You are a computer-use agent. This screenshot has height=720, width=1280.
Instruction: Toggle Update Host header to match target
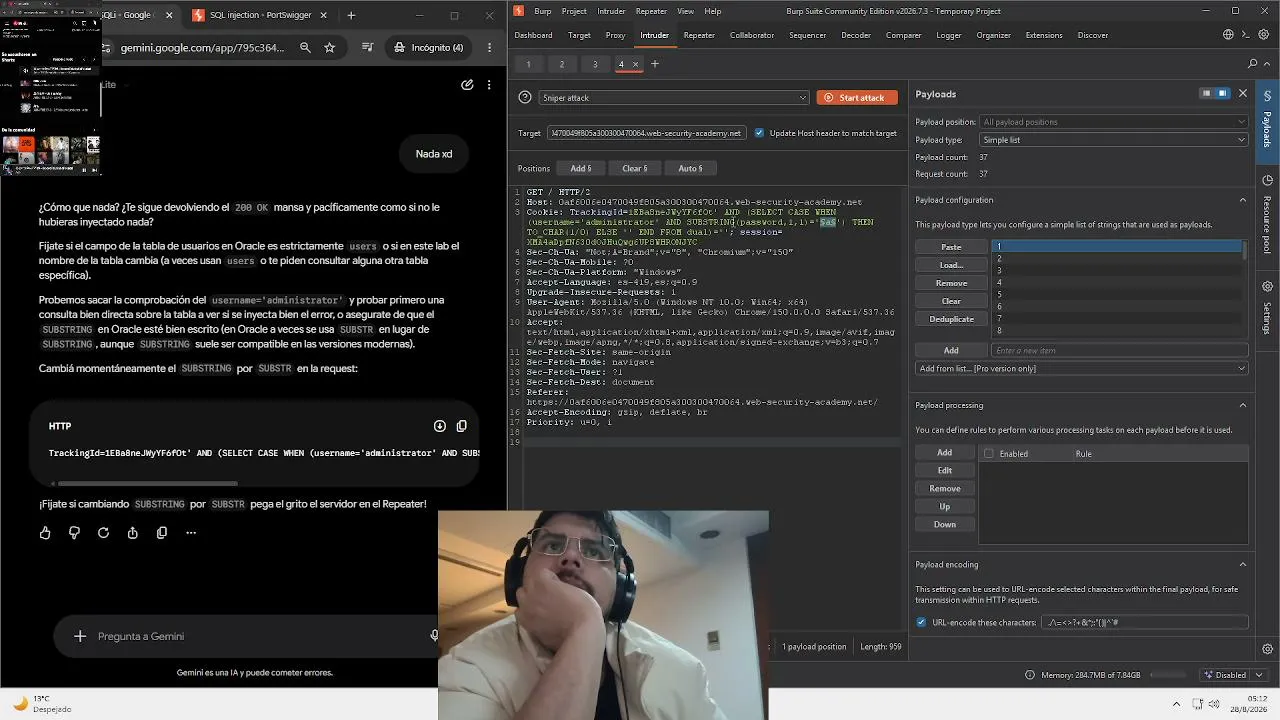pos(759,133)
